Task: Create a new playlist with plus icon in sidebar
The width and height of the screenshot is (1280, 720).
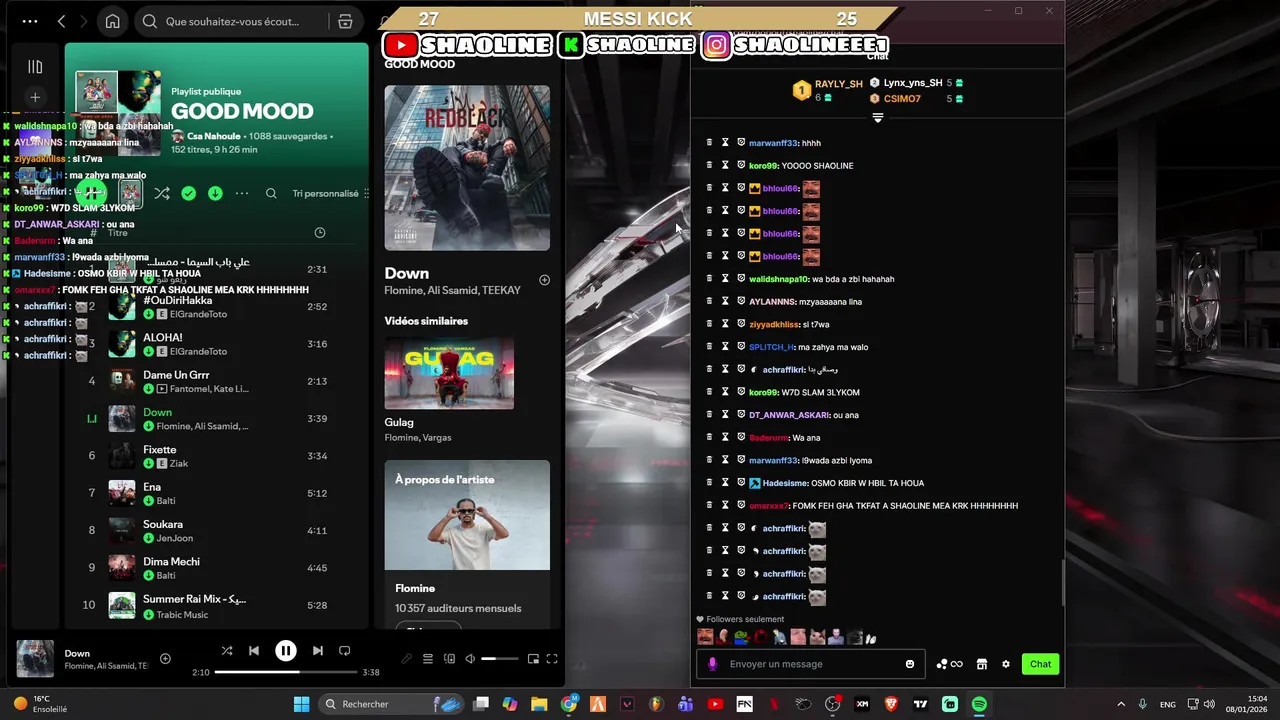Action: tap(35, 97)
